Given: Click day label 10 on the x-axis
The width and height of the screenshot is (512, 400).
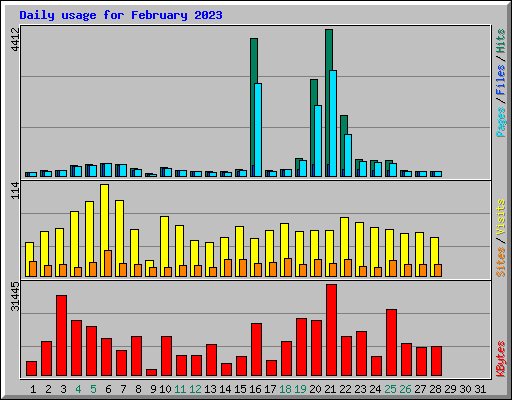Looking at the screenshot, I should pos(165,389).
